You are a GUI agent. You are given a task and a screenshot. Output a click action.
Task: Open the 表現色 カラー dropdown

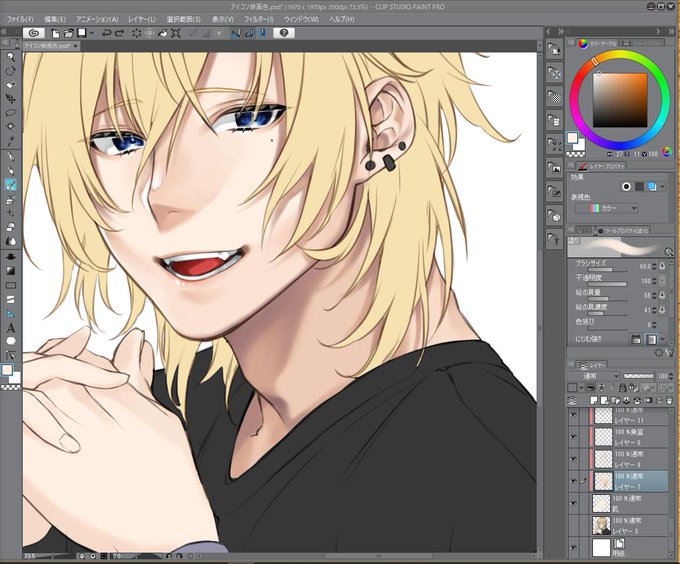[x=607, y=209]
